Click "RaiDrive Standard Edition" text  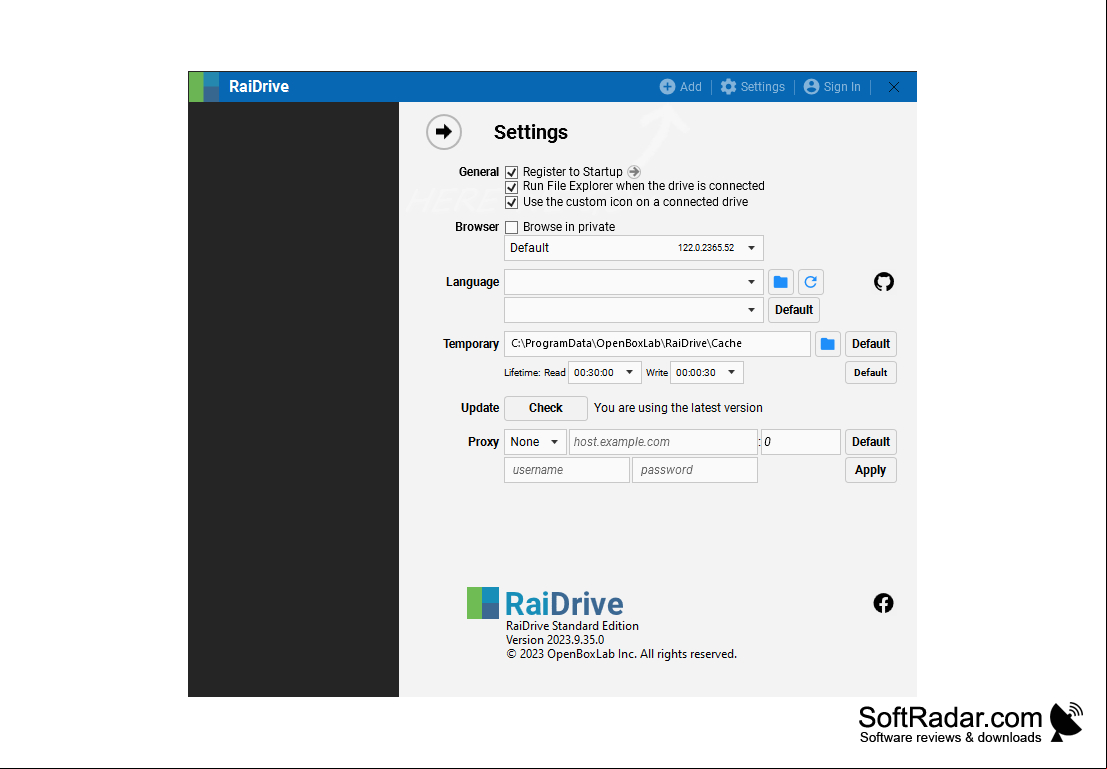(573, 626)
